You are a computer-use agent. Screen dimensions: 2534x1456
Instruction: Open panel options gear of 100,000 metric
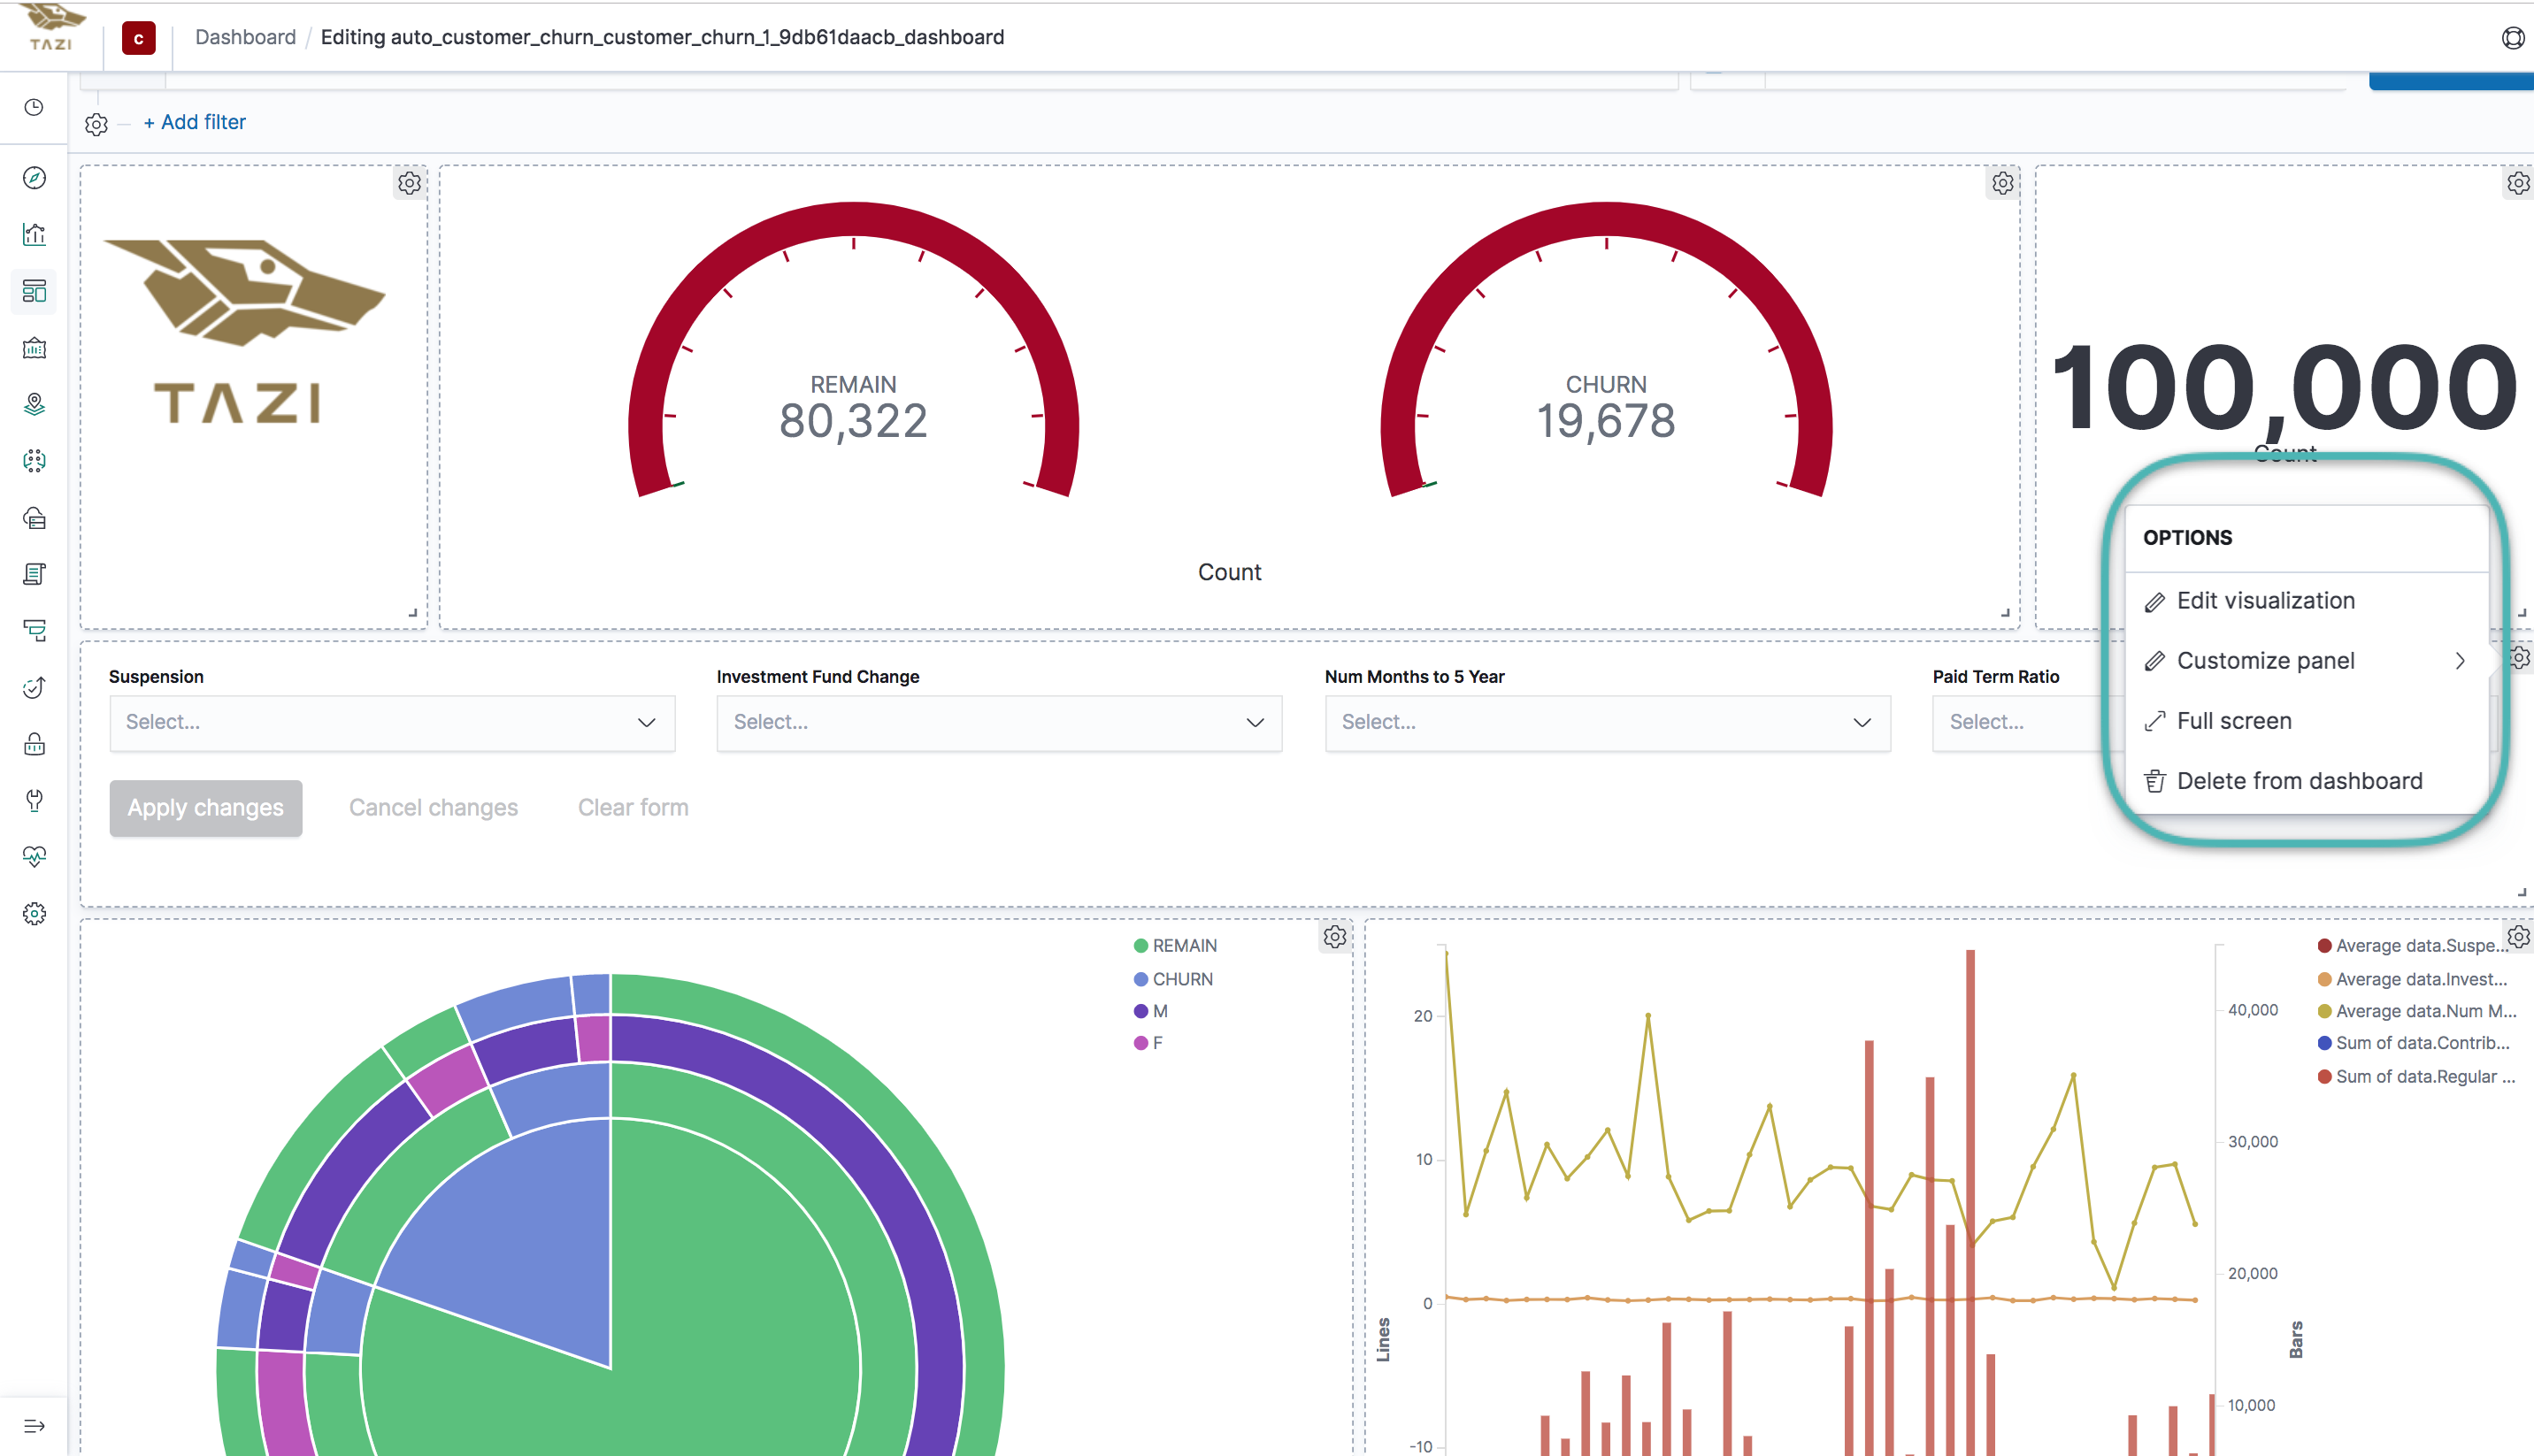tap(2518, 183)
